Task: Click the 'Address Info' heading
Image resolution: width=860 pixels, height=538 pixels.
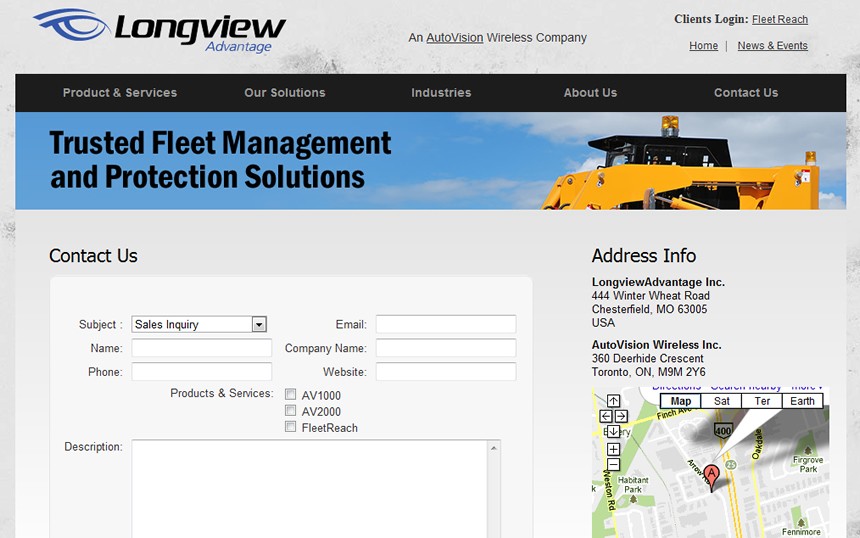Action: coord(644,256)
